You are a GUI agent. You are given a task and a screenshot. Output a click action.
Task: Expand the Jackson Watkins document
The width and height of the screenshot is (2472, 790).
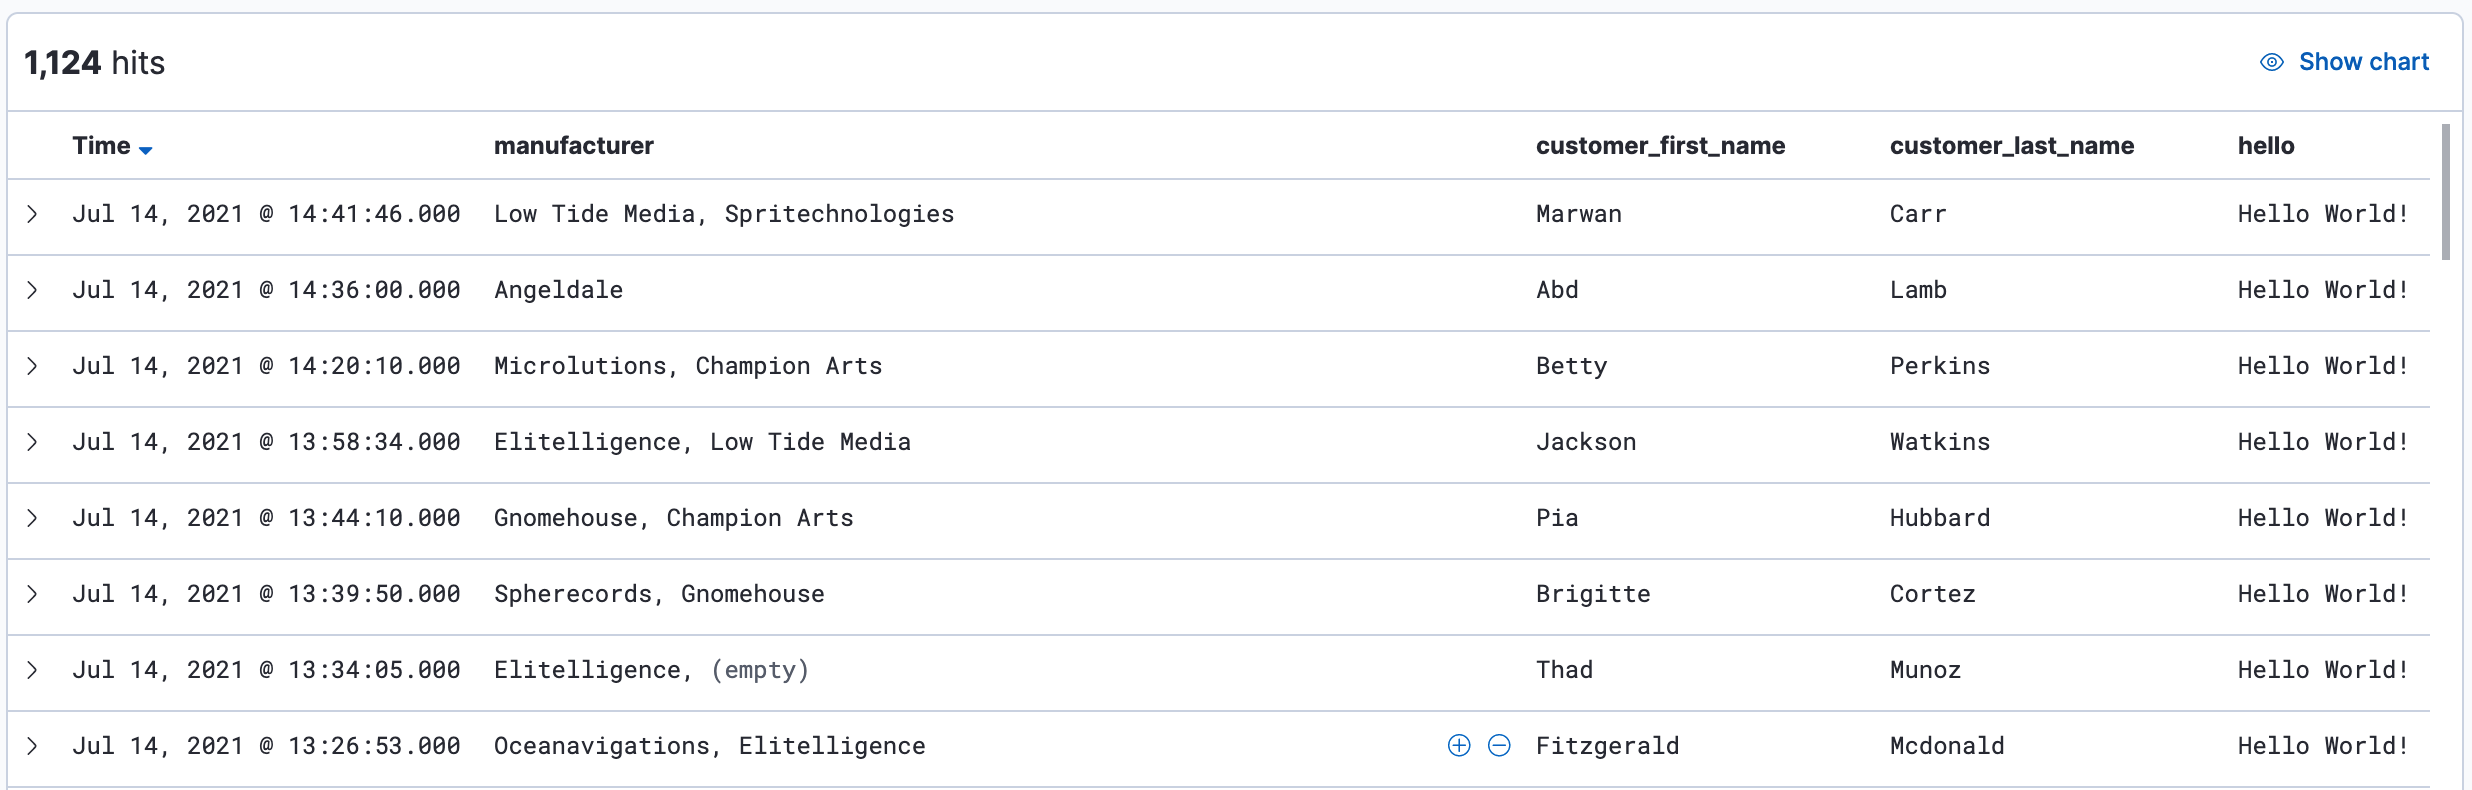(x=33, y=441)
